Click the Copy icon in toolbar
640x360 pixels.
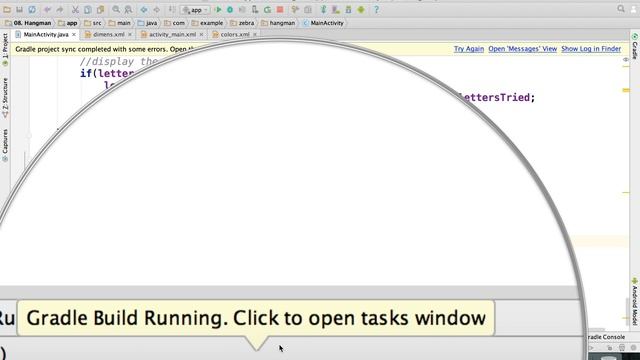point(88,9)
